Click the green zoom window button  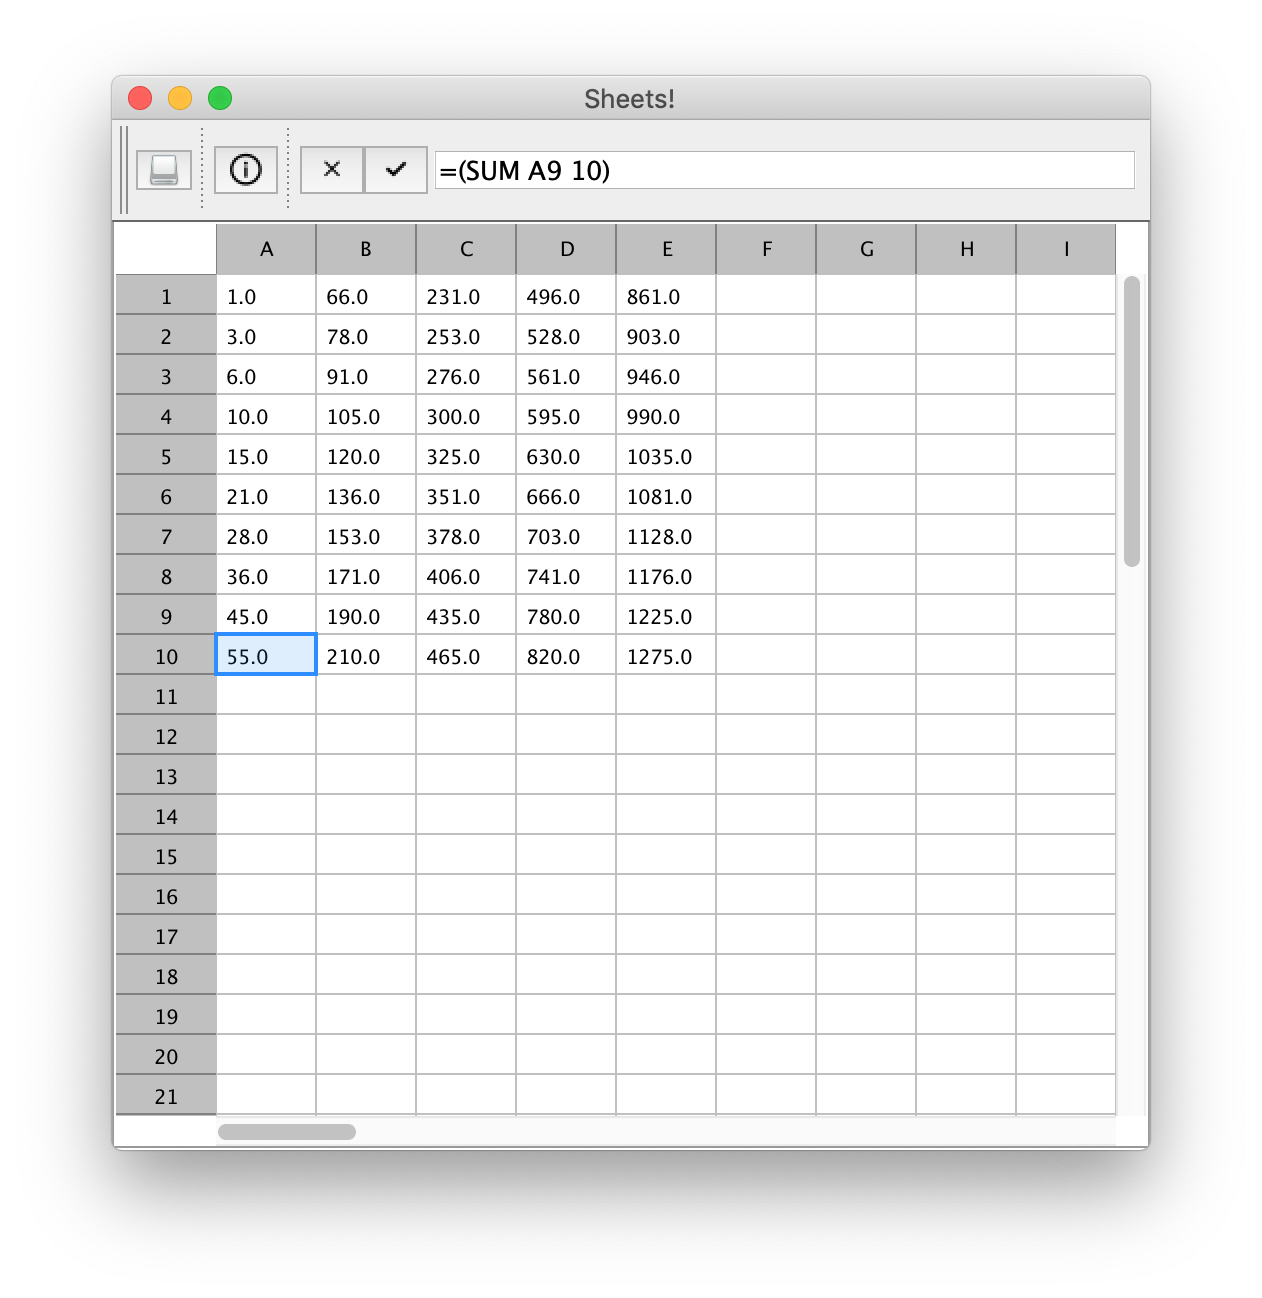point(220,98)
